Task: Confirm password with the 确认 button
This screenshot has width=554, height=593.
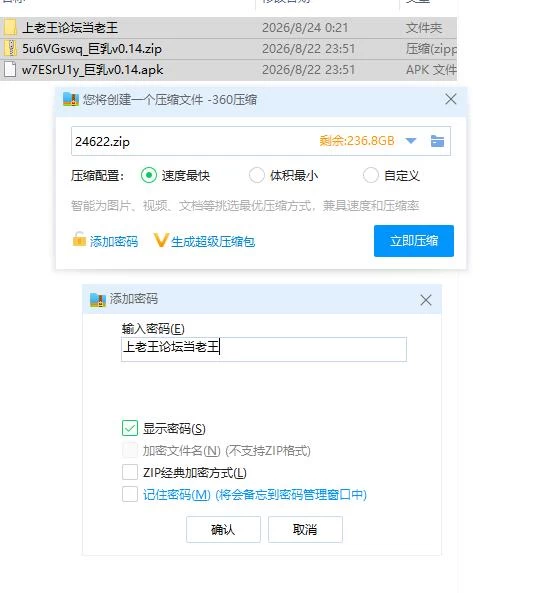Action: [x=223, y=529]
